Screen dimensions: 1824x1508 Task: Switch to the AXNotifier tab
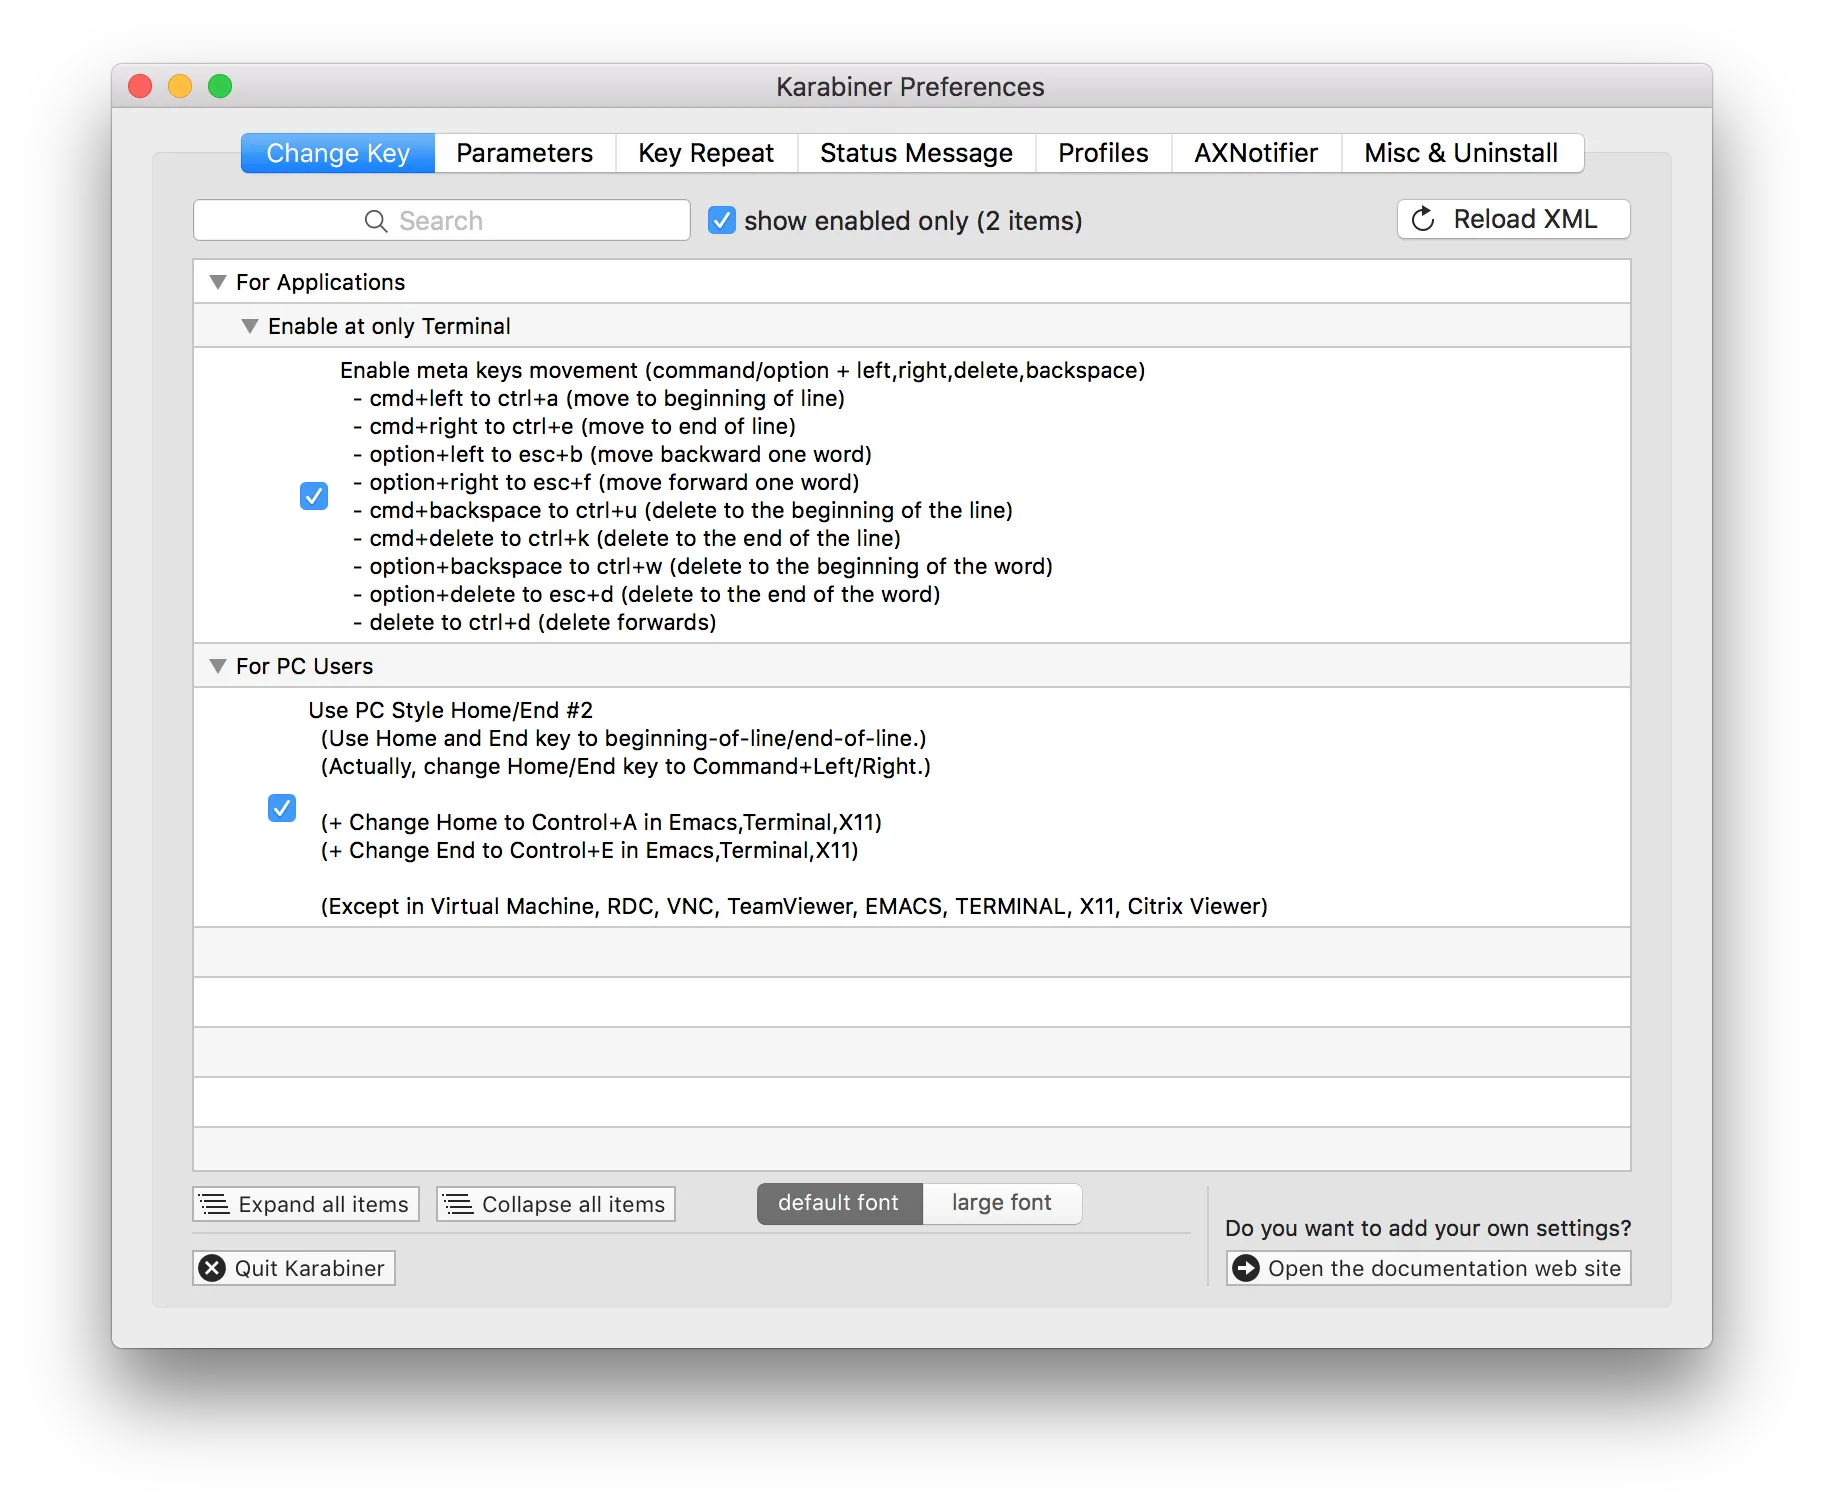click(x=1256, y=153)
